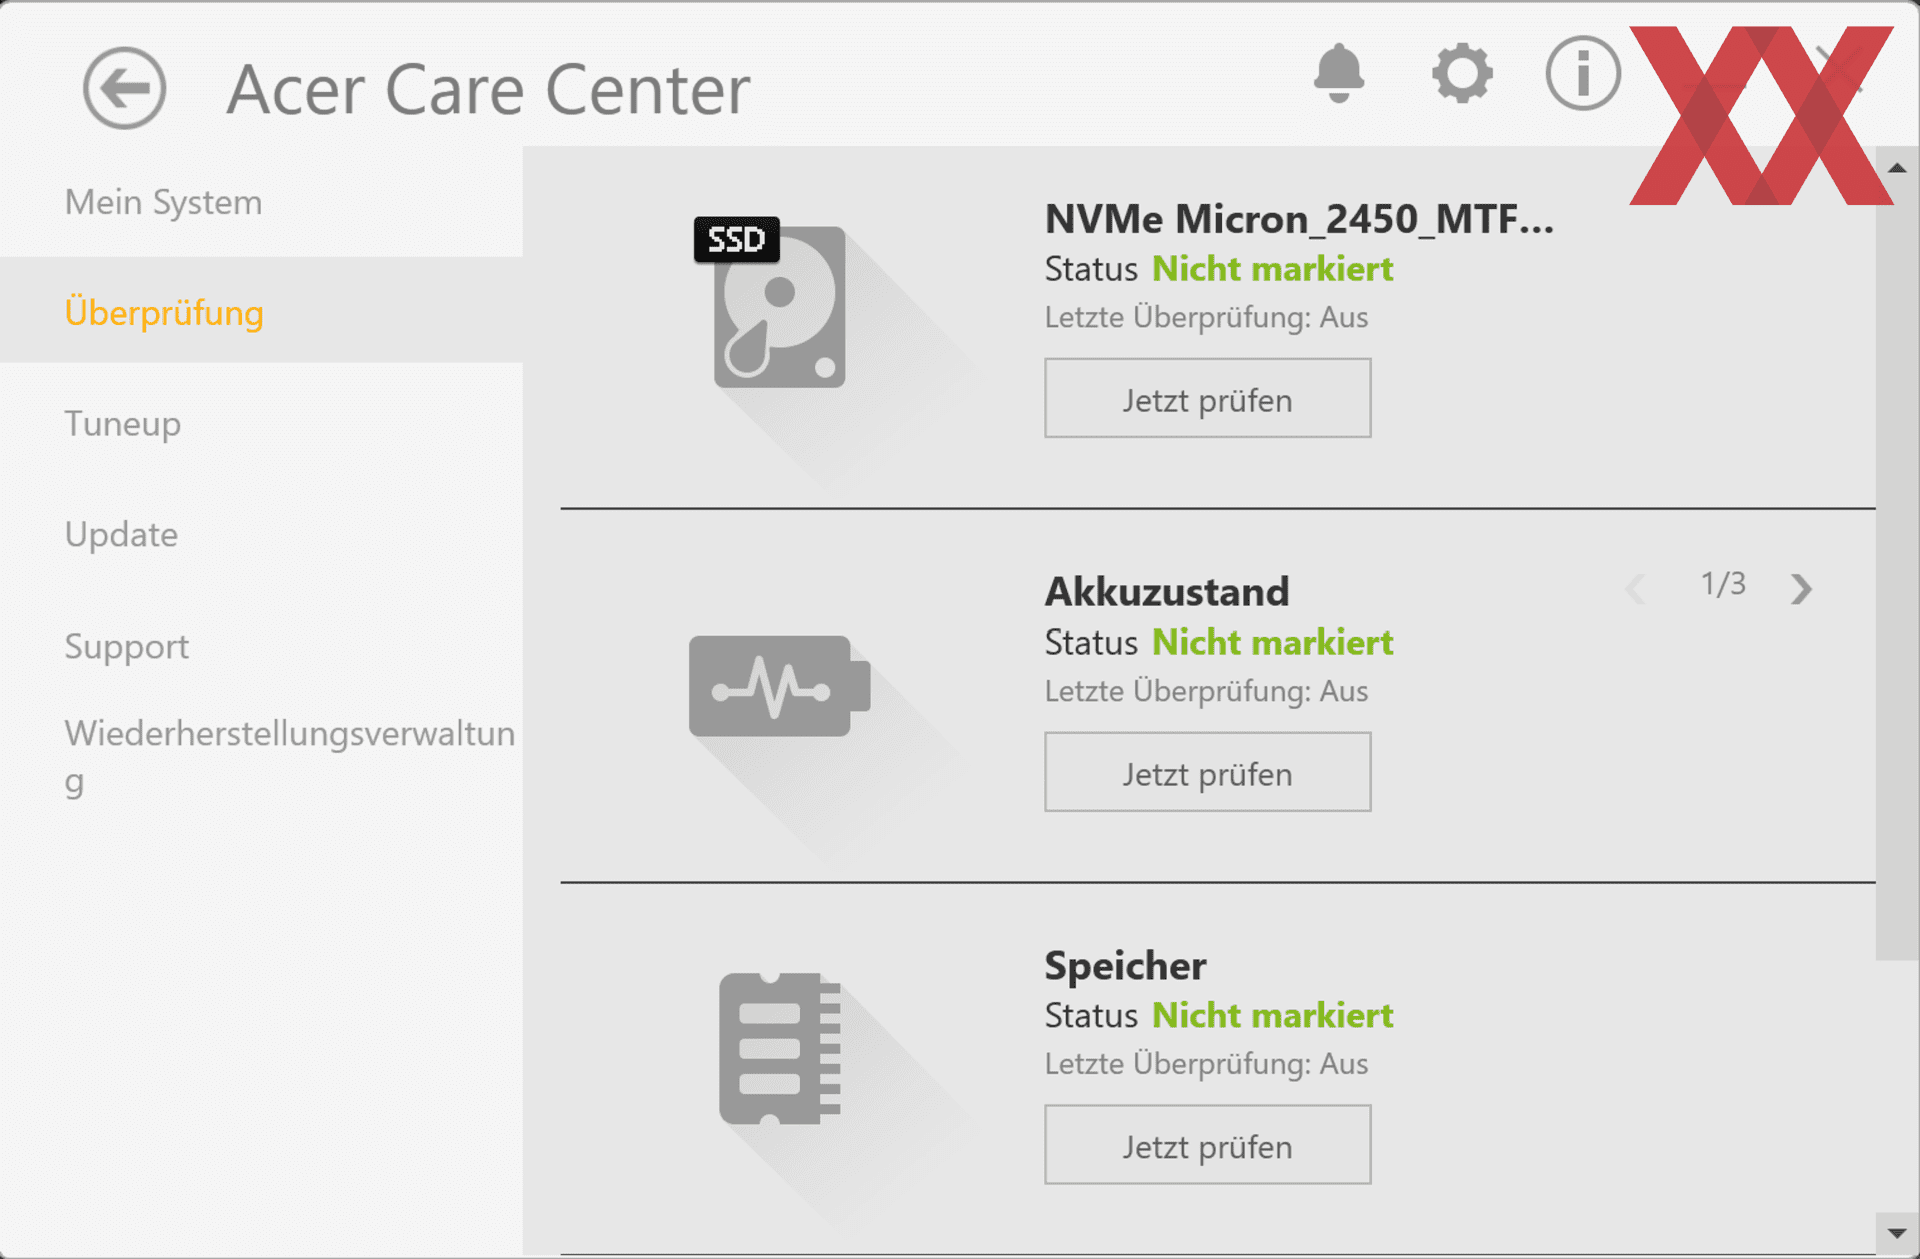Click the scrollbar up arrow
The width and height of the screenshot is (1920, 1259).
pyautogui.click(x=1897, y=168)
